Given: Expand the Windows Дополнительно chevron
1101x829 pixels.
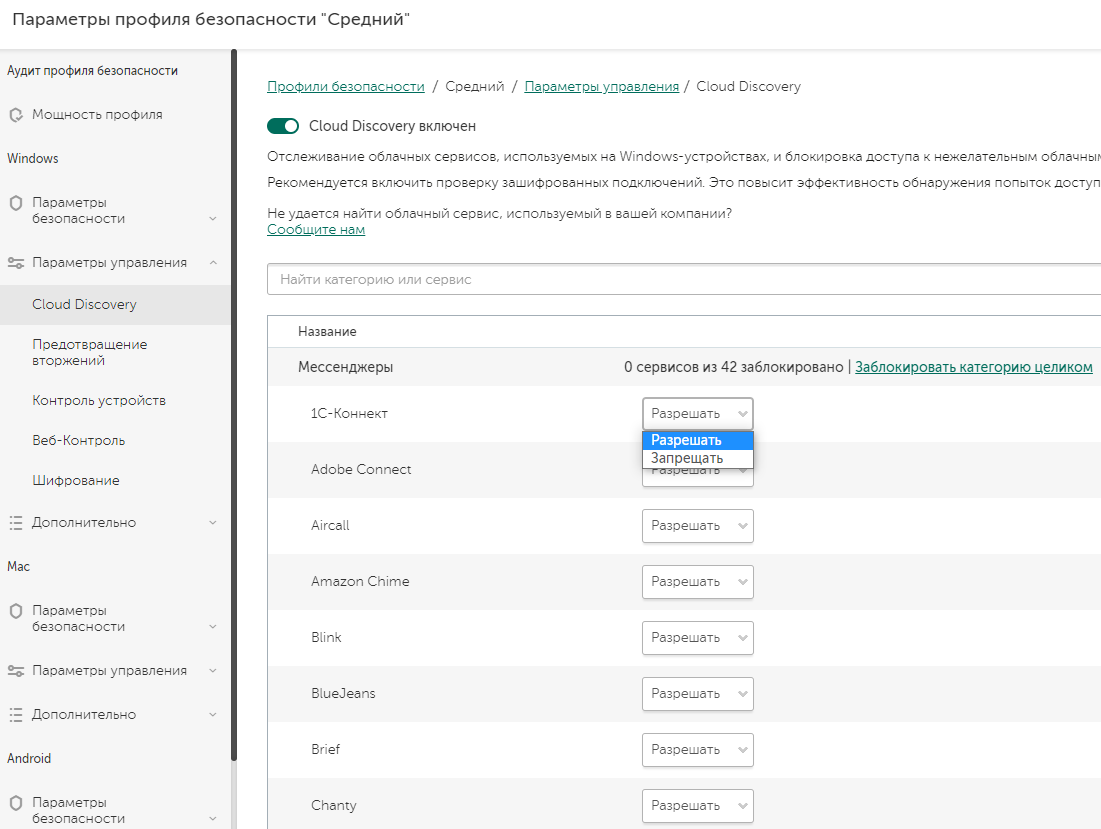Looking at the screenshot, I should pyautogui.click(x=213, y=523).
